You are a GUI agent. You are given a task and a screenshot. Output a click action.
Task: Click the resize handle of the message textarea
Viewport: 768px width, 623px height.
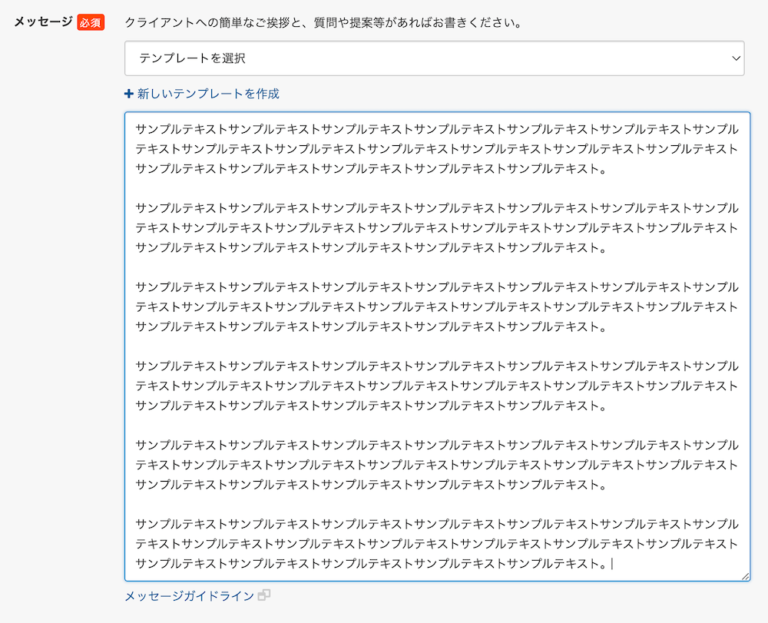(x=744, y=575)
